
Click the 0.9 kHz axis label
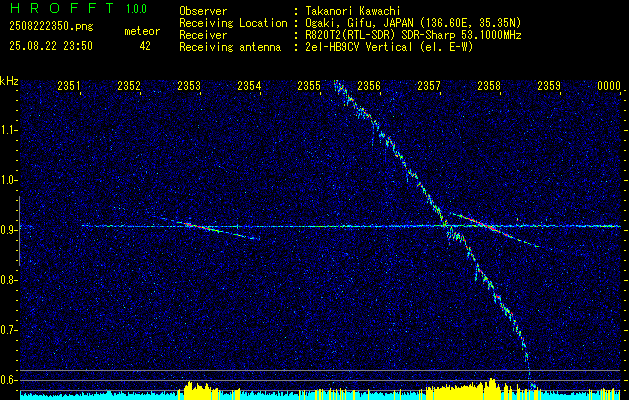tap(7, 230)
